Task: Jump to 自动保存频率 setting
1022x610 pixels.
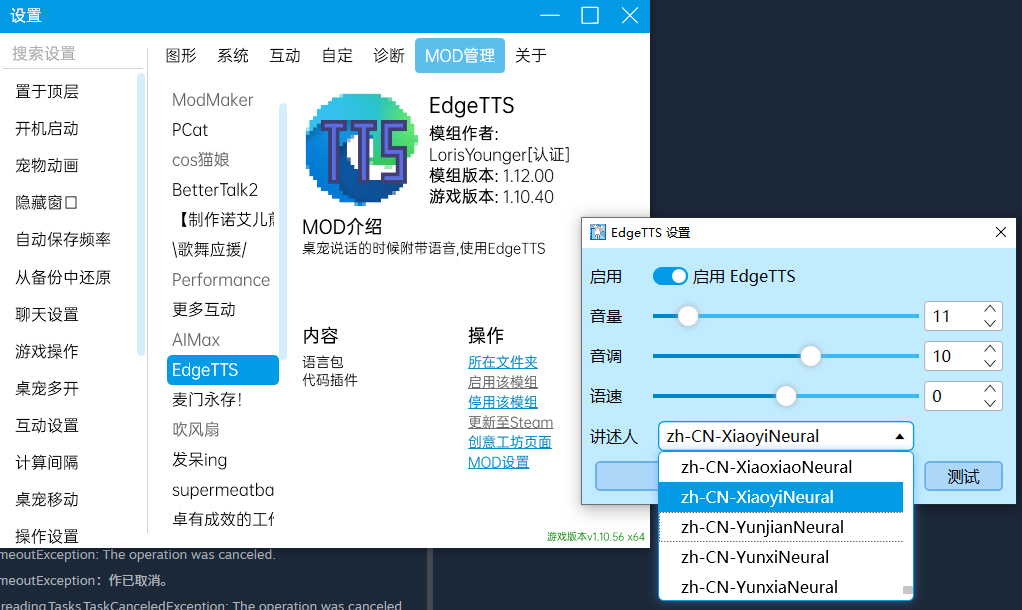Action: coord(63,240)
